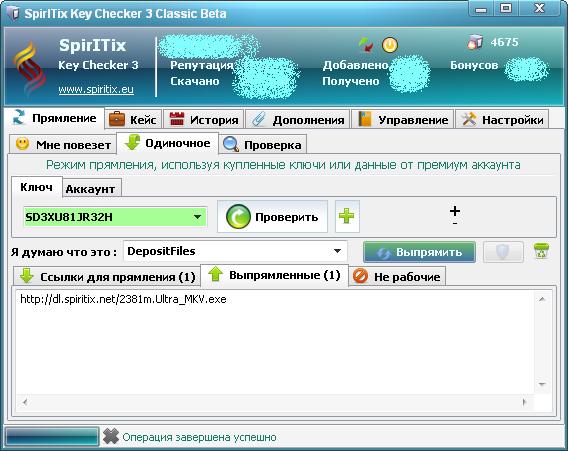Click the black plus sign expander
Viewport: 568px width, 451px height.
coord(455,211)
